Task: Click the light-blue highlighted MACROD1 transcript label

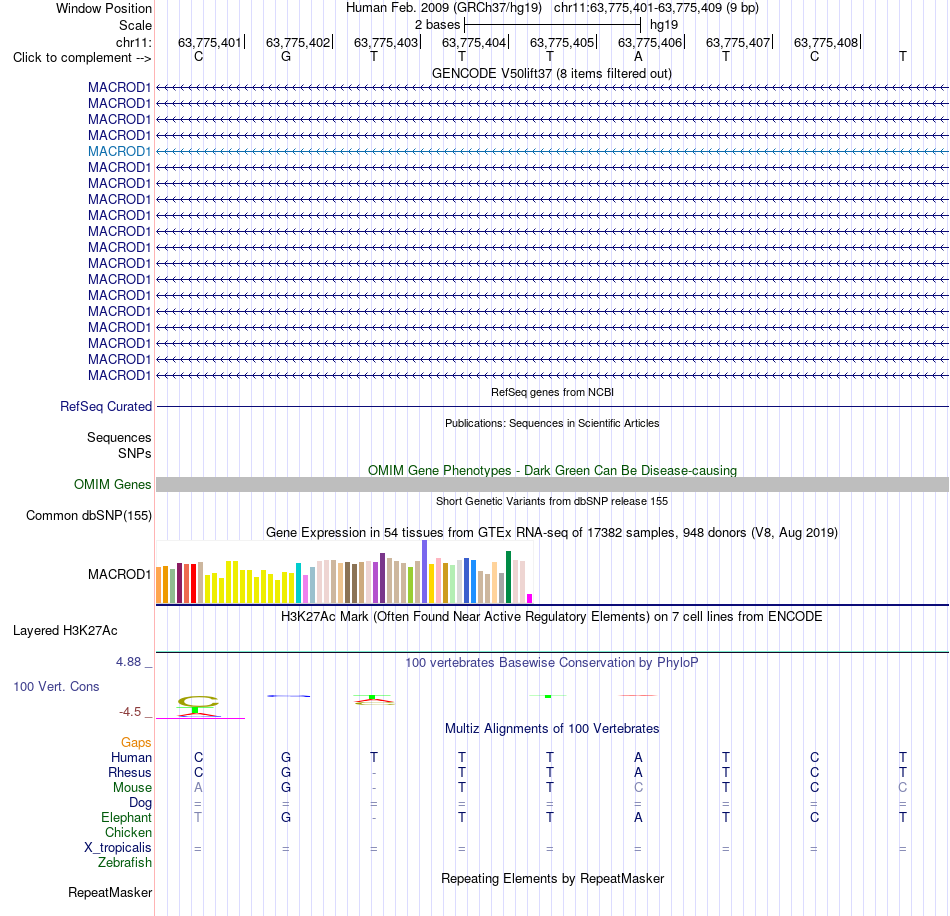Action: pos(119,151)
